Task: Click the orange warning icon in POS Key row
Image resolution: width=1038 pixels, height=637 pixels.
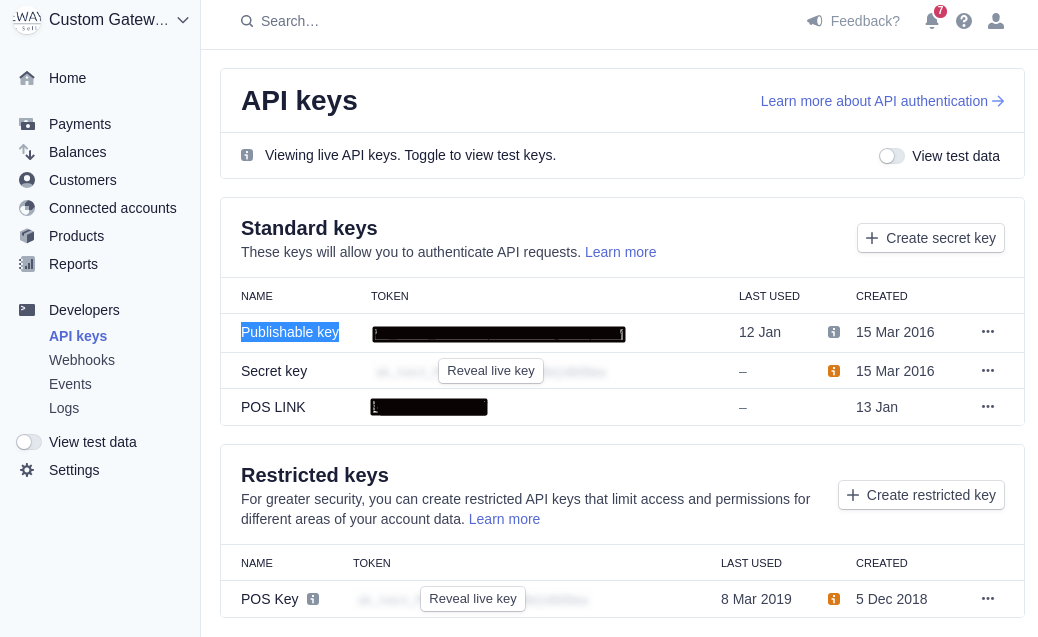Action: pyautogui.click(x=834, y=599)
